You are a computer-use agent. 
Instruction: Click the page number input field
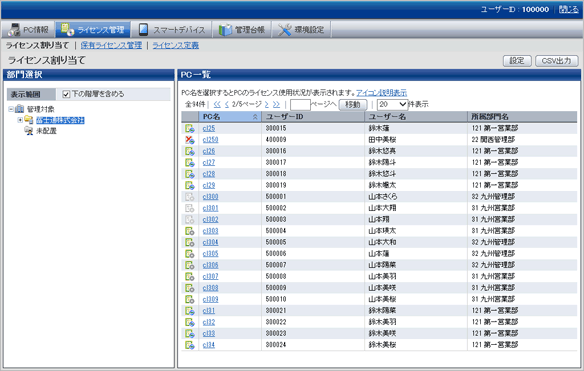[300, 105]
